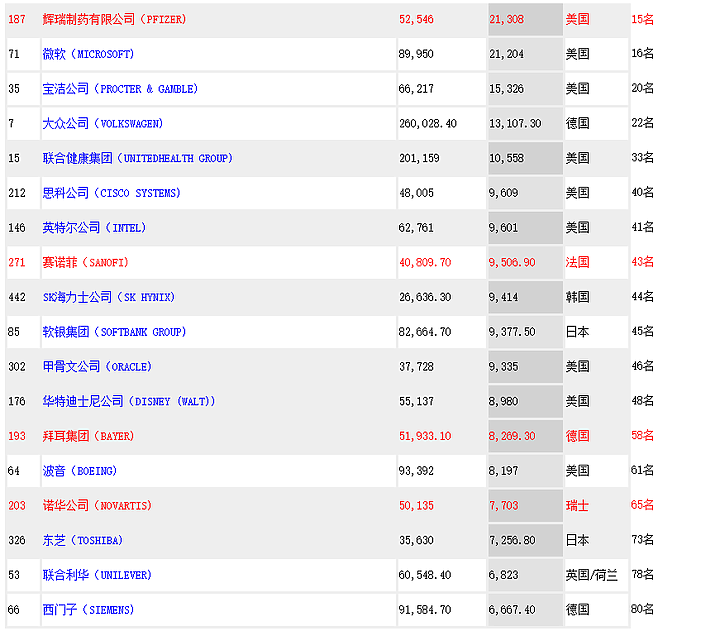Open the 宝洁公司 (PROCTER & GAMBLE) link

(120, 89)
